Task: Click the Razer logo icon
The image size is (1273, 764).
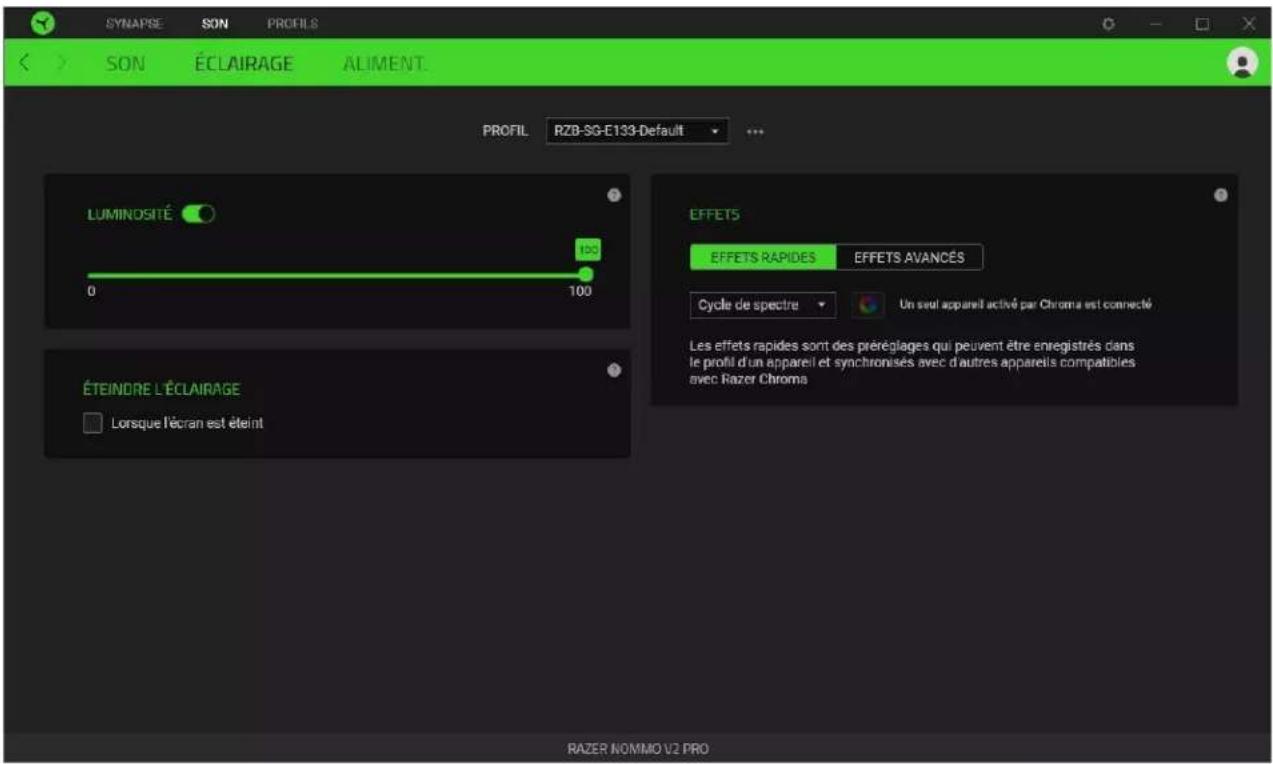Action: [x=44, y=23]
